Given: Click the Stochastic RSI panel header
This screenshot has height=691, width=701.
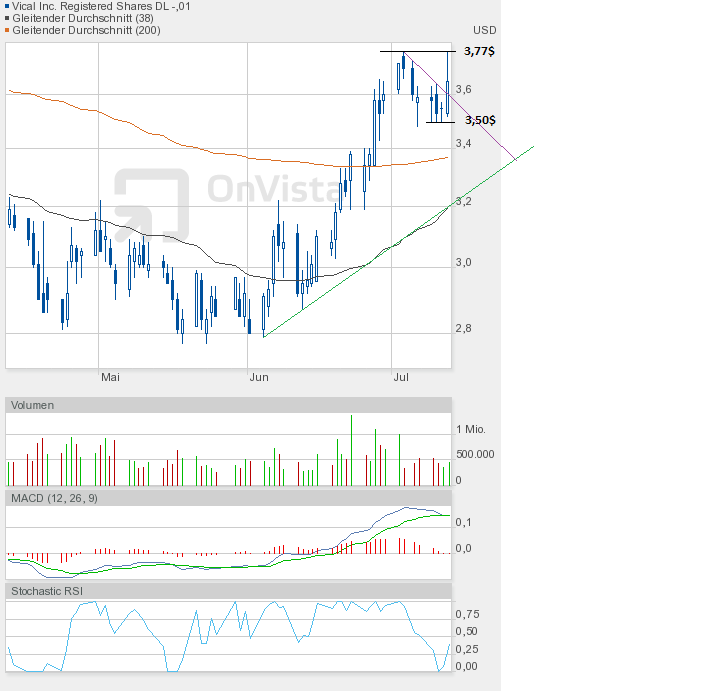Looking at the screenshot, I should point(228,591).
